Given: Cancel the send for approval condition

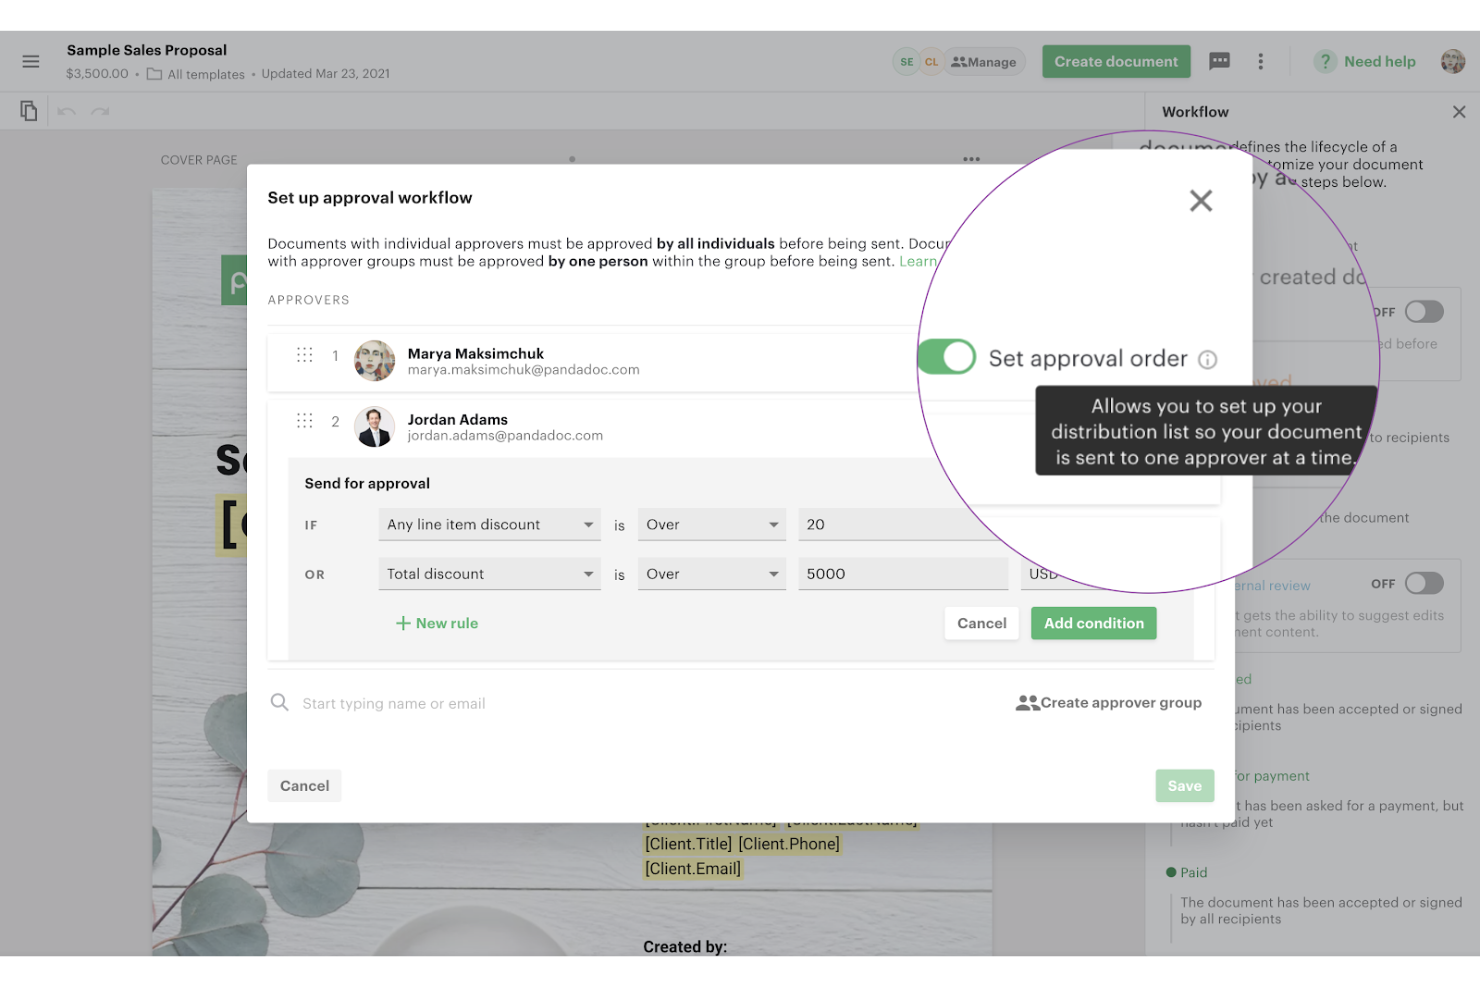Looking at the screenshot, I should 982,623.
